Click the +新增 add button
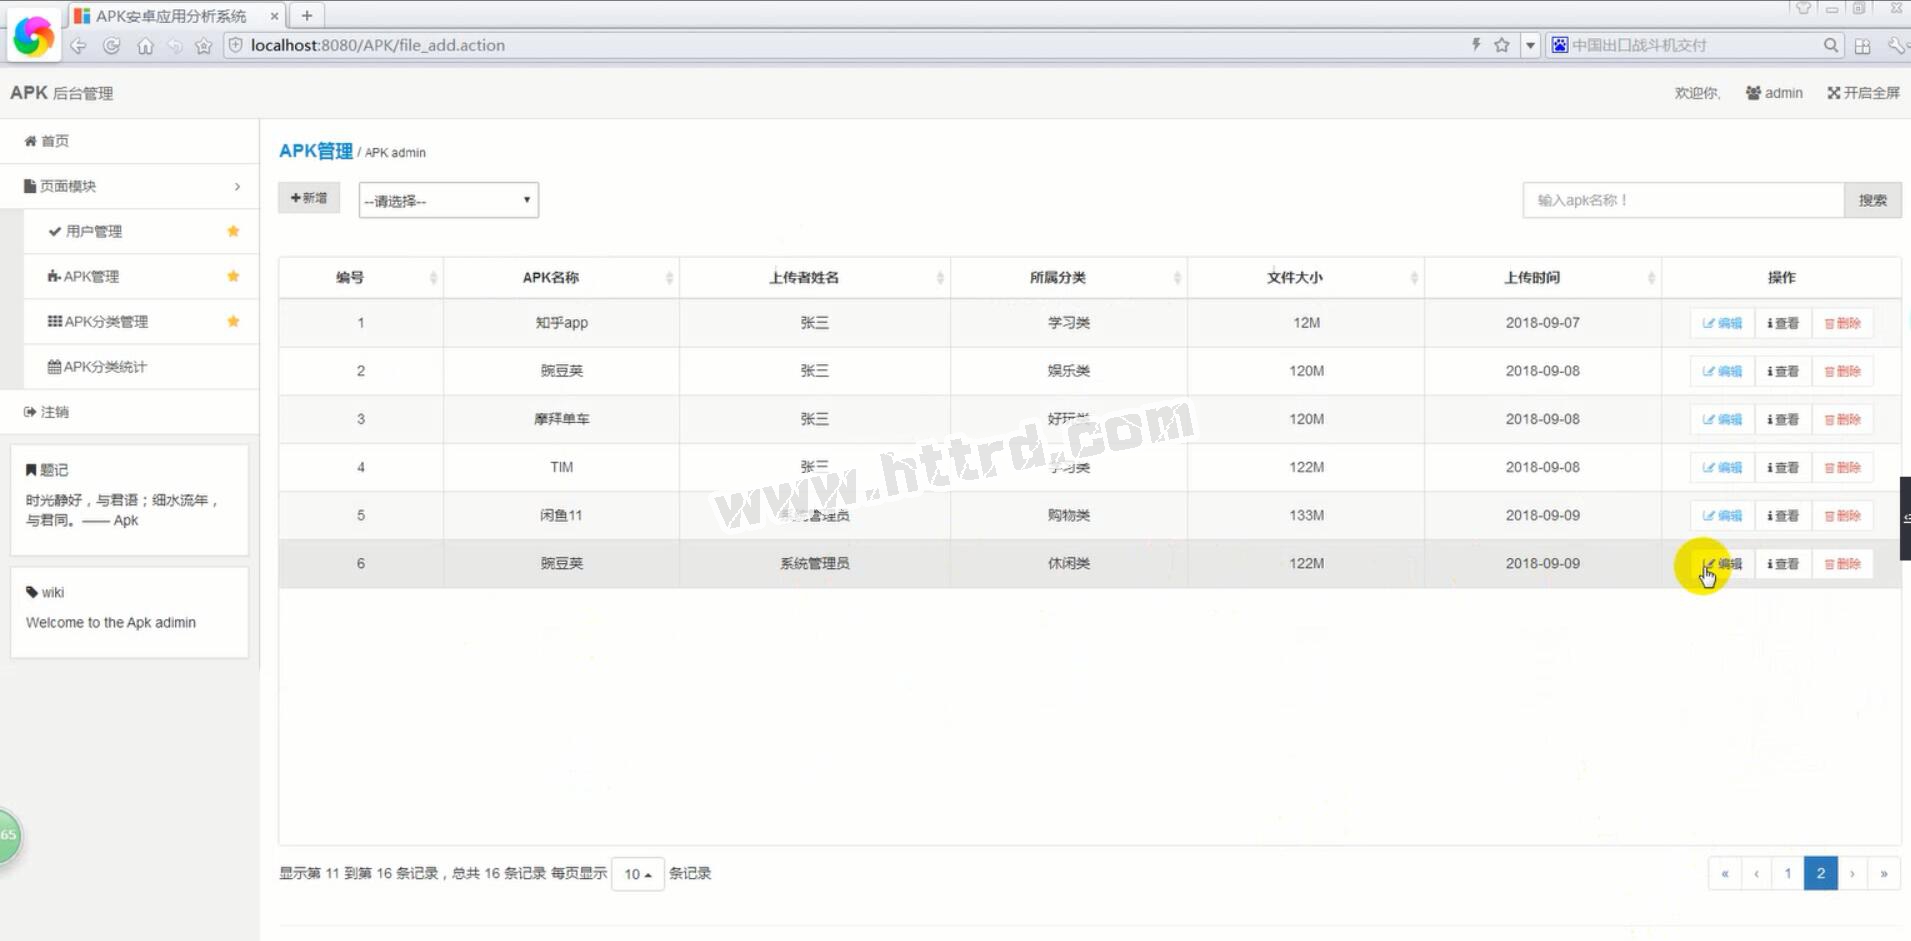Screen dimensions: 1911x941 (309, 198)
